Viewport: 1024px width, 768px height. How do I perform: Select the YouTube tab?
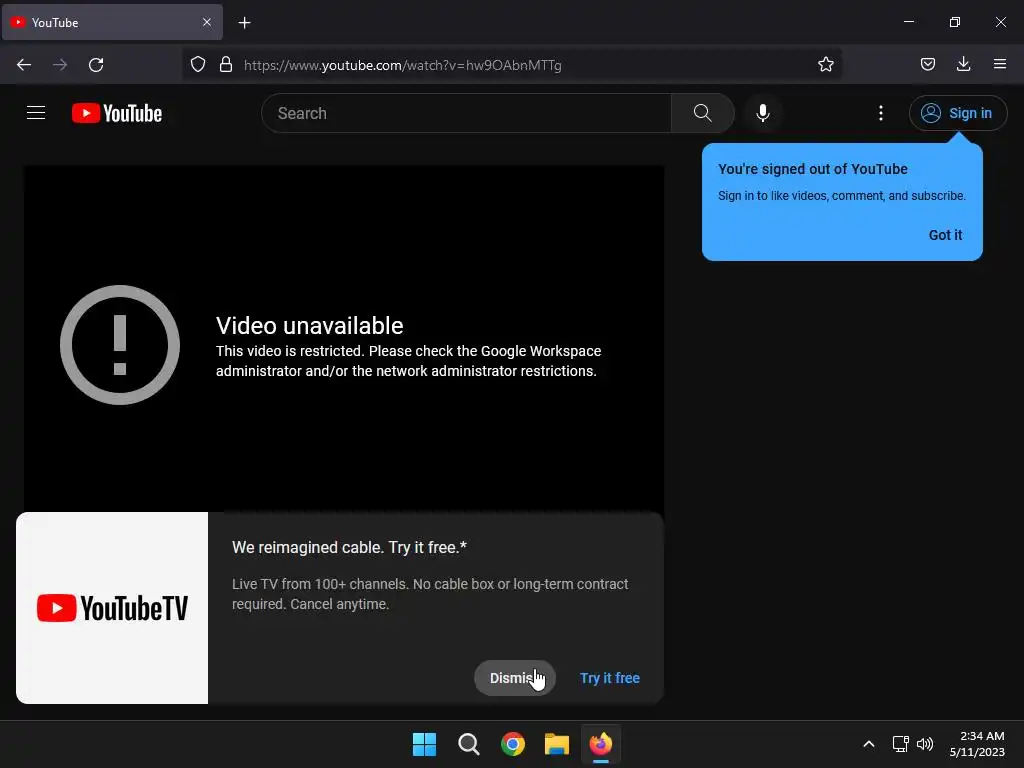click(112, 23)
